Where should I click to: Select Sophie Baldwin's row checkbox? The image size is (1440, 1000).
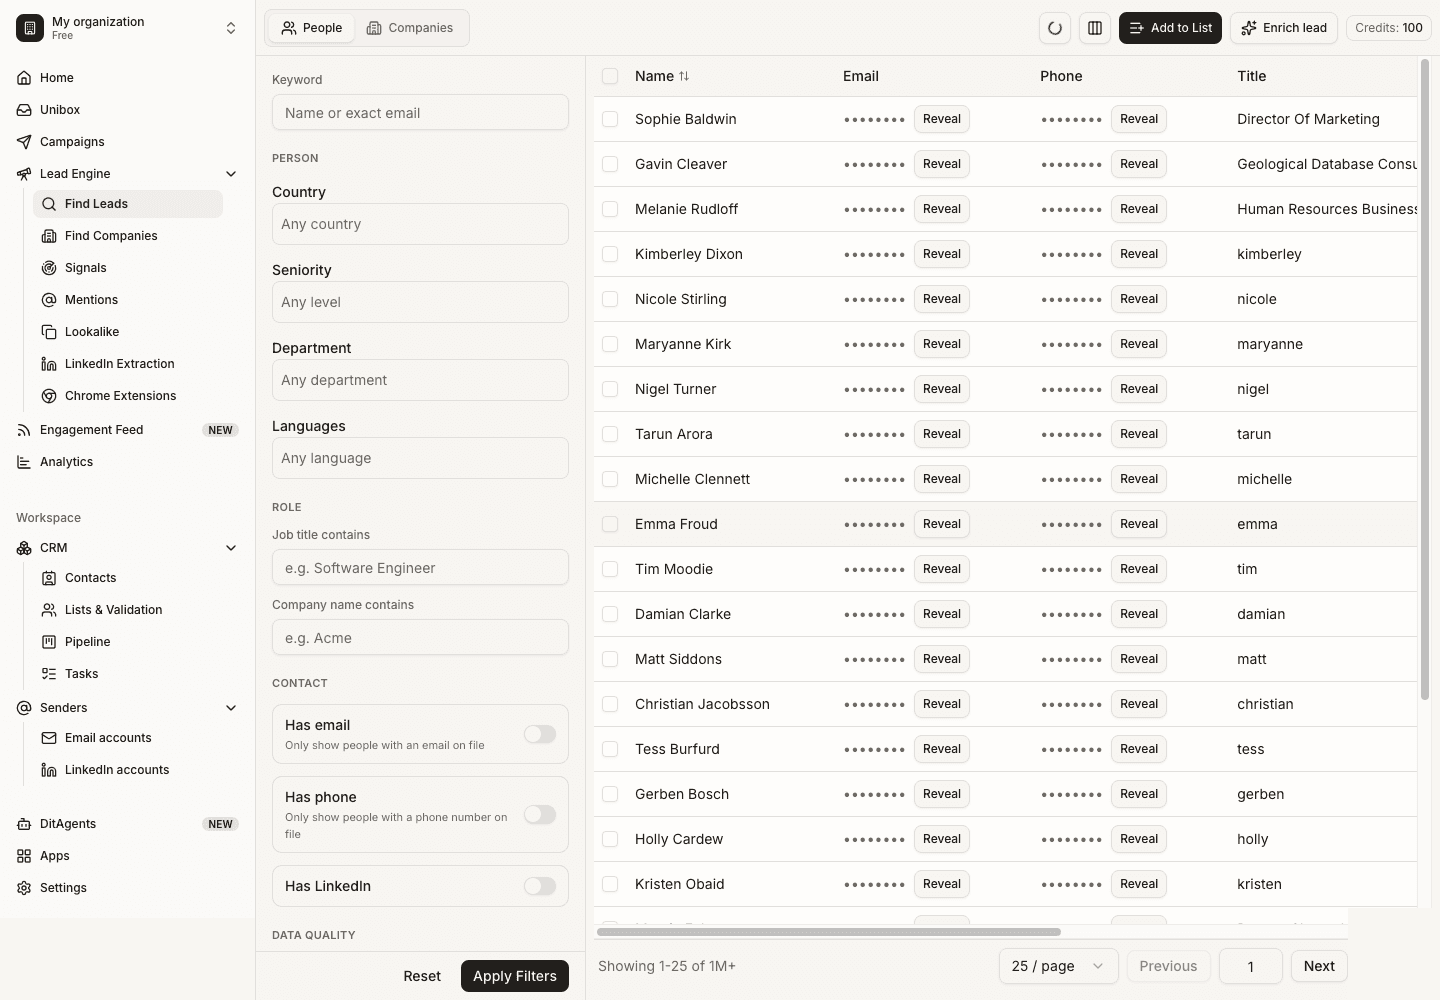[x=610, y=119]
